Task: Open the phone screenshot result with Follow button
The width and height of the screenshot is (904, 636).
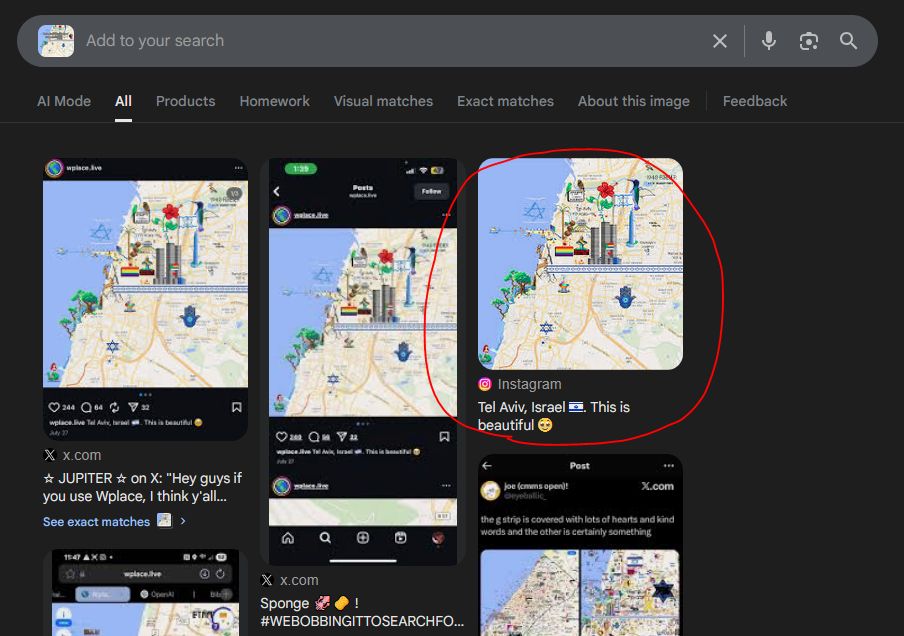Action: (x=363, y=362)
